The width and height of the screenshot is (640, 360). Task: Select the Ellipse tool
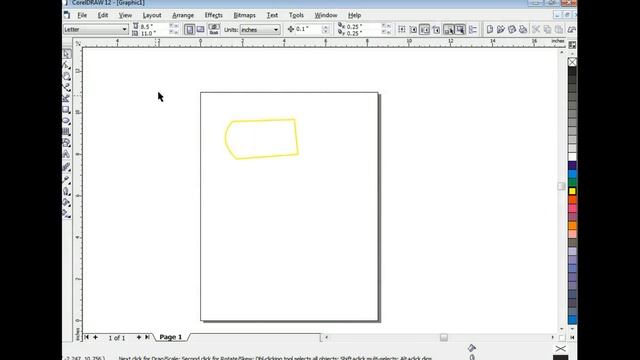point(67,121)
